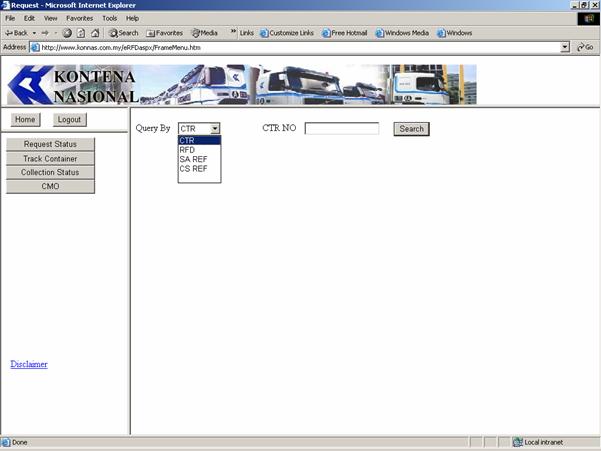The width and height of the screenshot is (601, 451).
Task: Click the Kontena Nasional logo banner
Action: pos(242,84)
